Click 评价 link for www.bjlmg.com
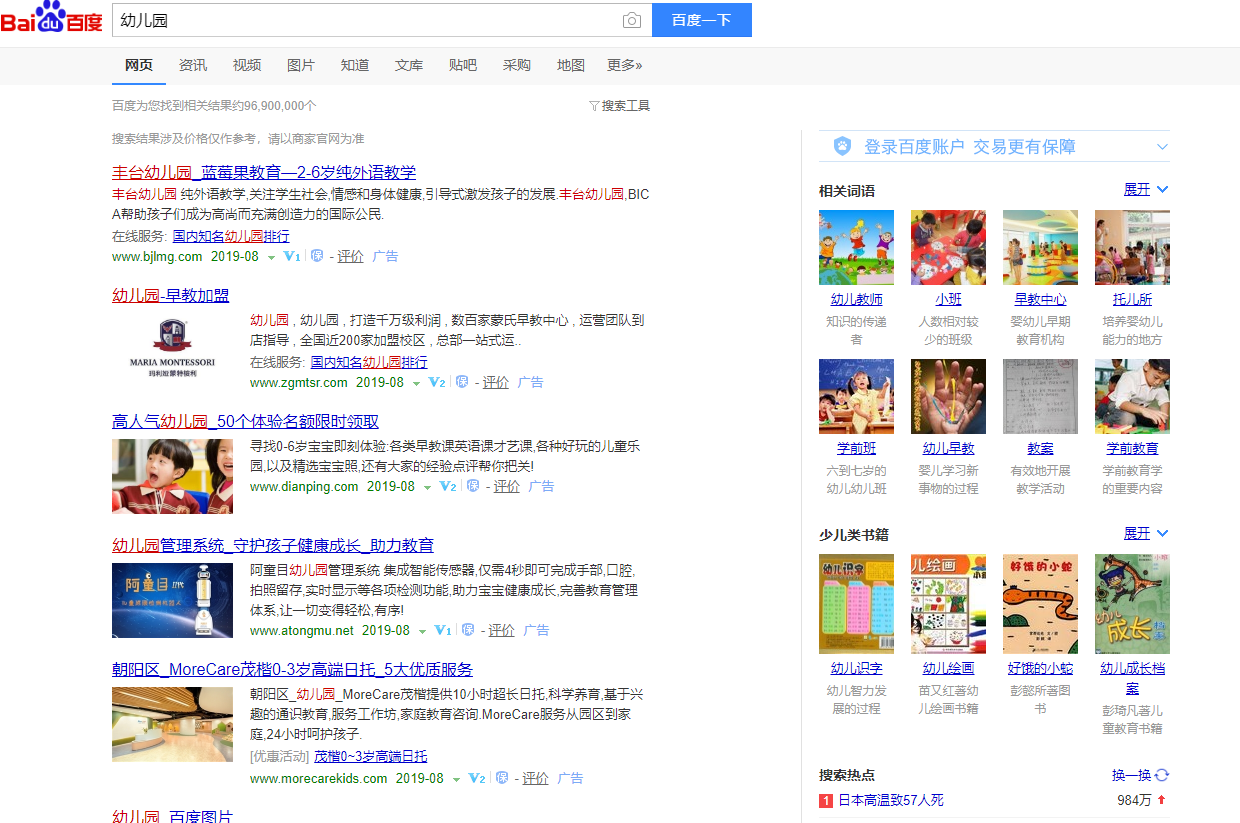 pos(350,256)
